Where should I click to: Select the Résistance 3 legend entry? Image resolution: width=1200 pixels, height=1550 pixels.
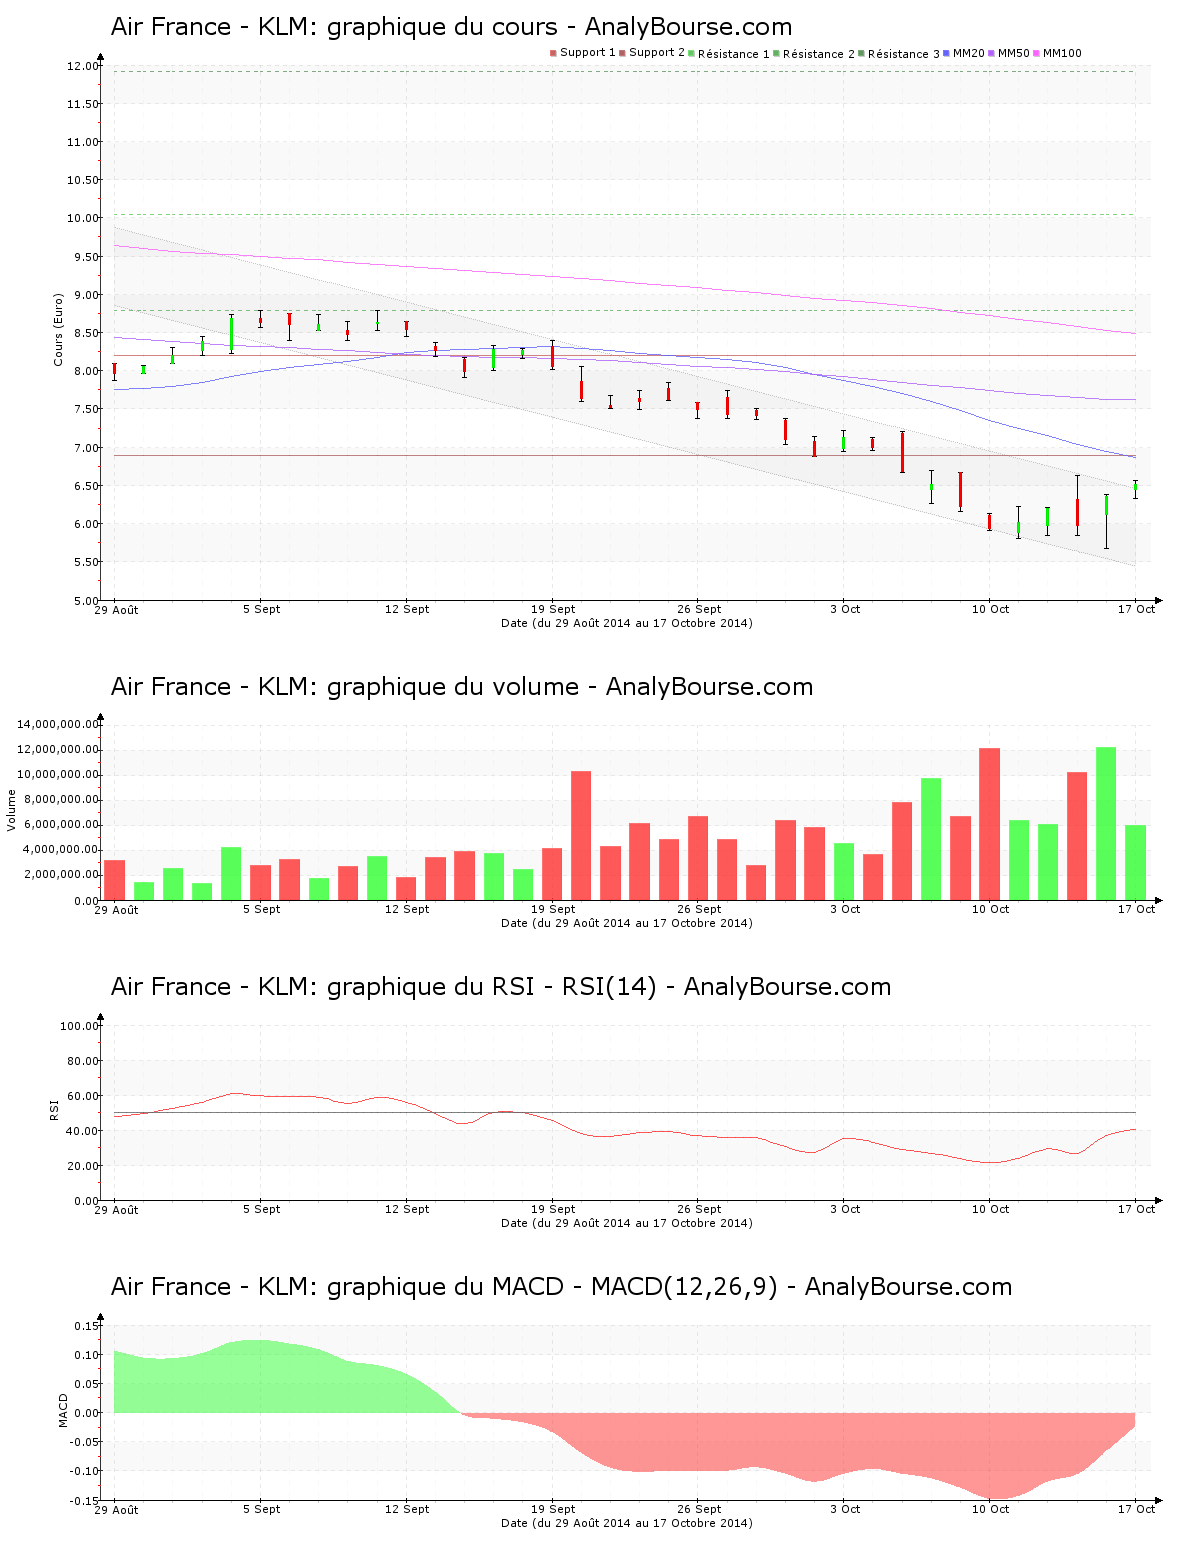[x=903, y=54]
